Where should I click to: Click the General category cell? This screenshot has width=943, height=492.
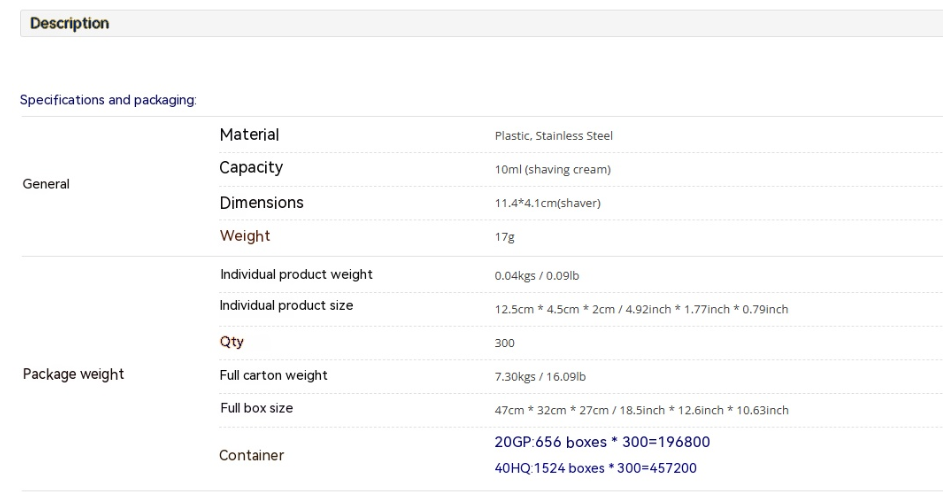pyautogui.click(x=45, y=184)
